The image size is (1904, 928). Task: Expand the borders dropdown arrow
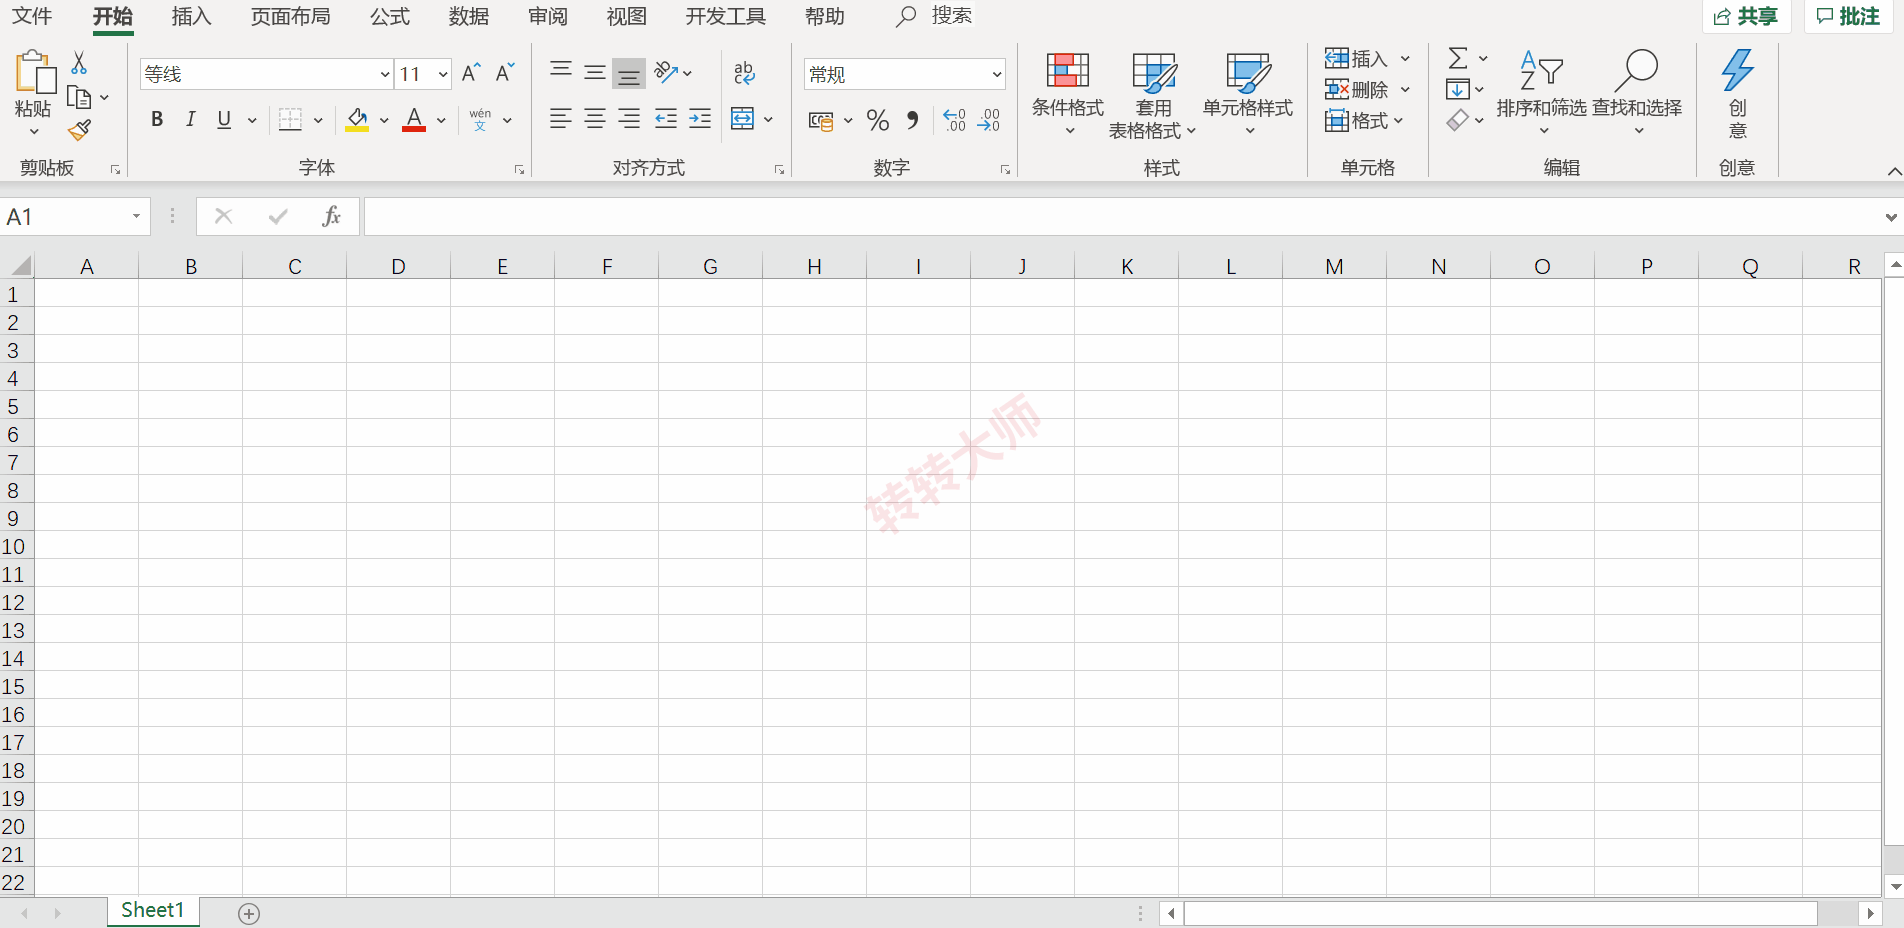pyautogui.click(x=318, y=120)
